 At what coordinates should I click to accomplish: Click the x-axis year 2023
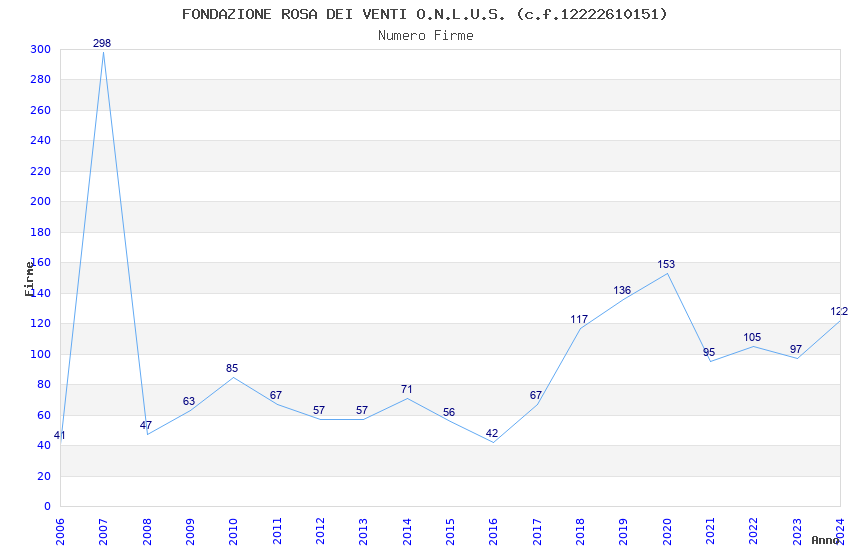coord(797,531)
